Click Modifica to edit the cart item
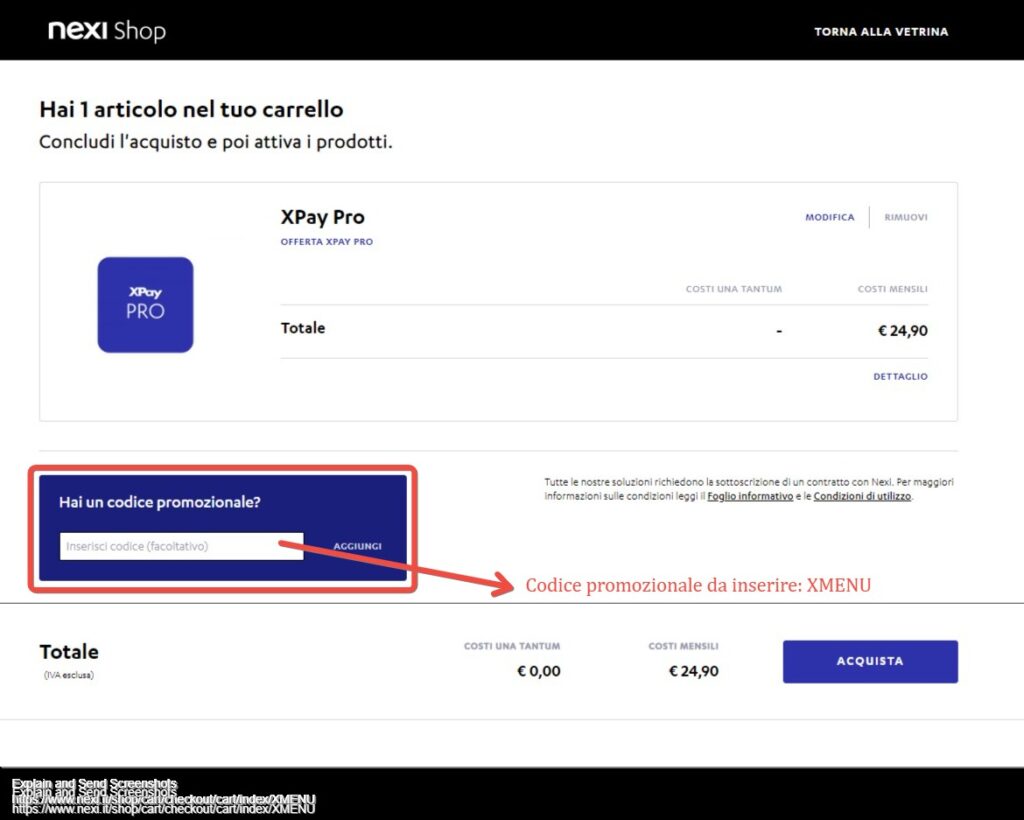Screen dimensions: 1024x820 pyautogui.click(x=829, y=217)
